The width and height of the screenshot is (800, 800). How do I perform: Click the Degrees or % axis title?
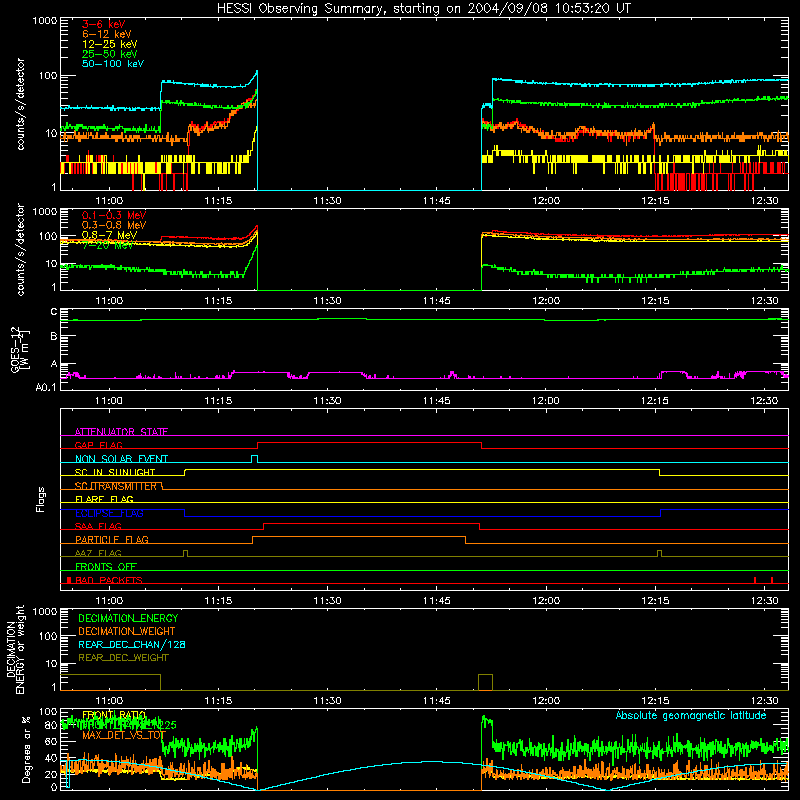26,749
